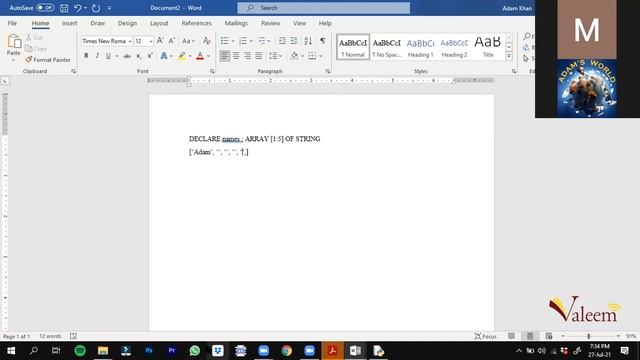Open the Clipboard dialog launcher
Screen dimensions: 640x360
[x=73, y=71]
